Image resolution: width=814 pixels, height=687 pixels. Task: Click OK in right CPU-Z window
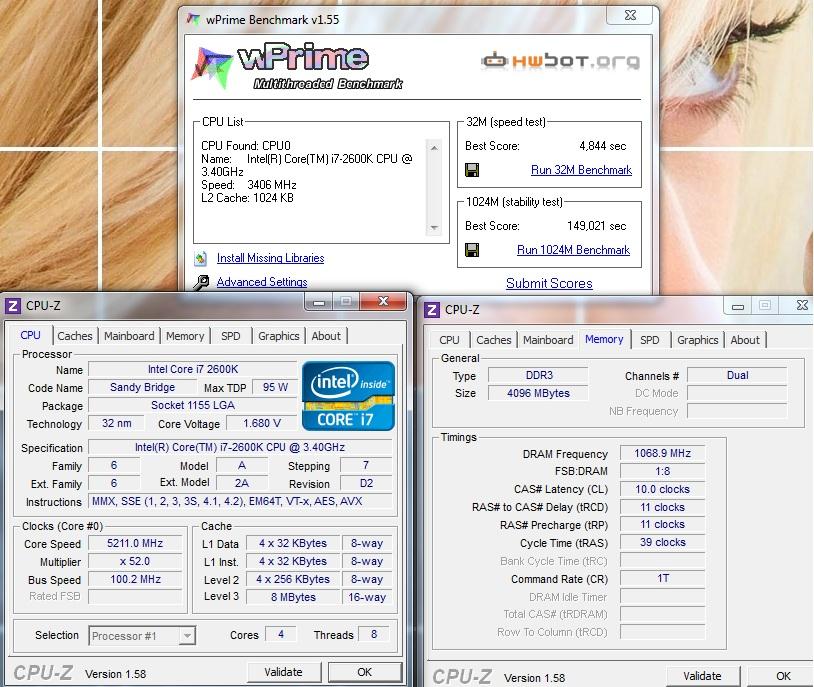pyautogui.click(x=783, y=676)
